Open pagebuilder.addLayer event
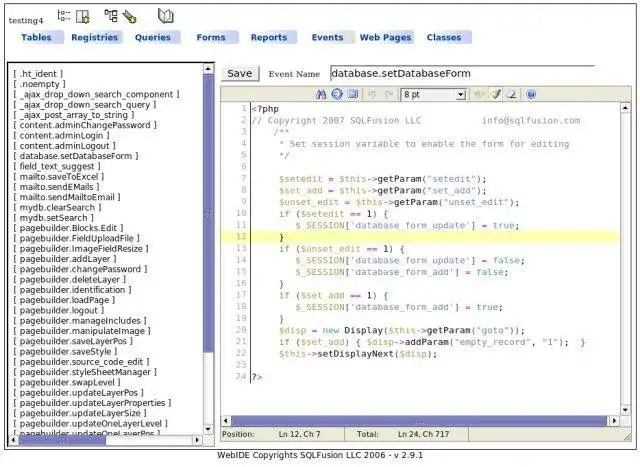The image size is (640, 467). pyautogui.click(x=64, y=259)
